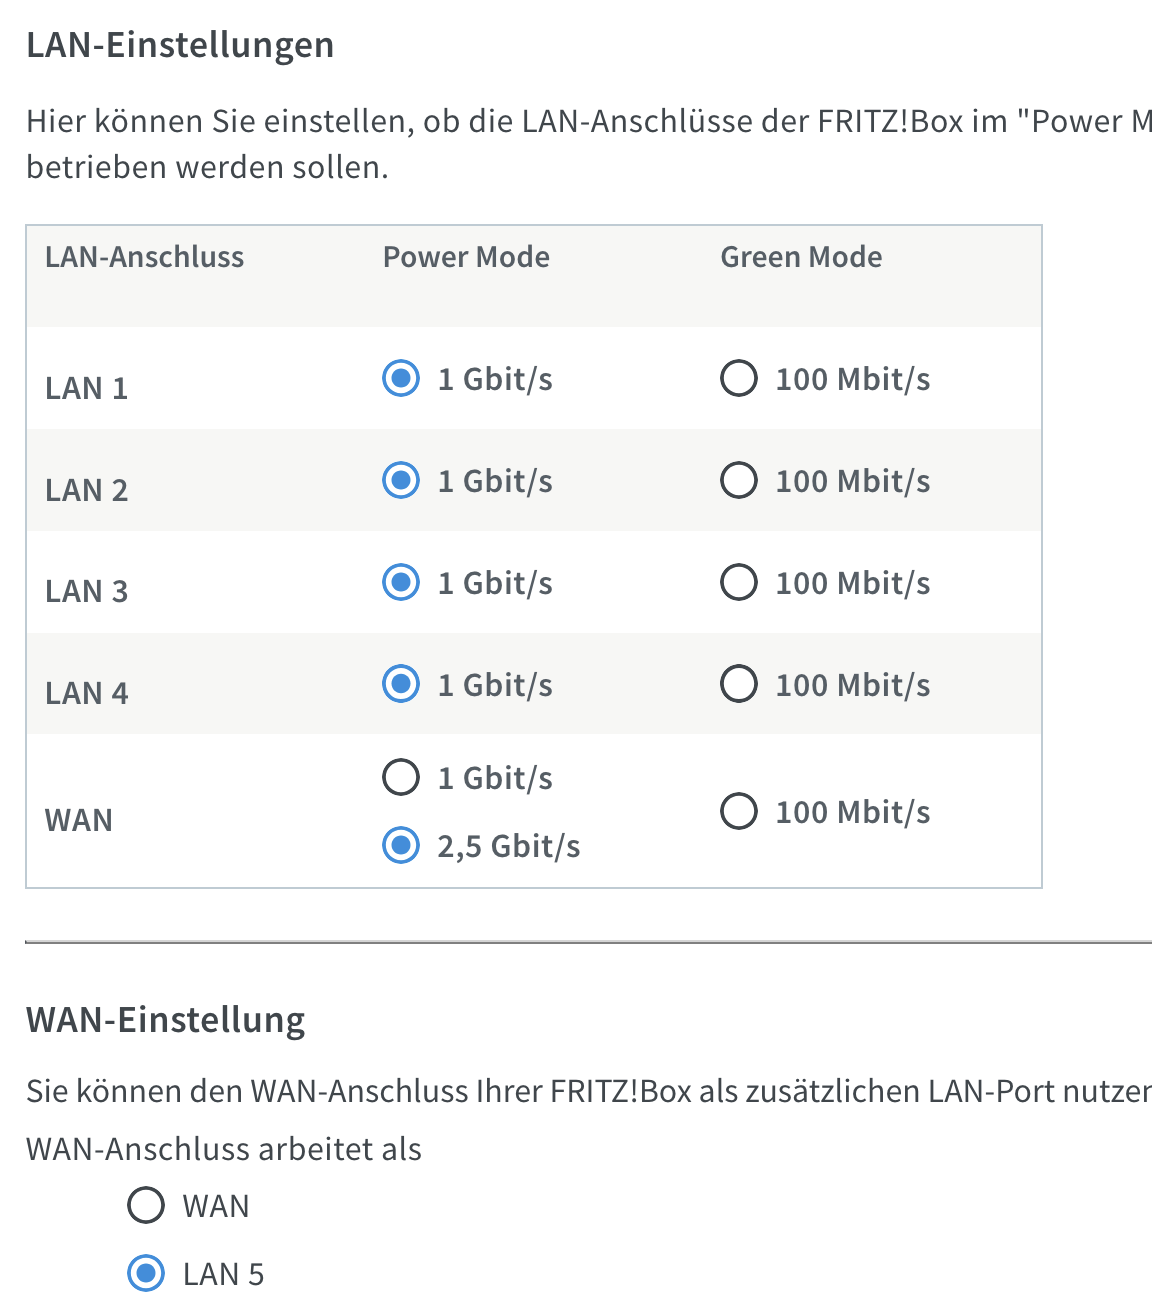1152x1314 pixels.
Task: Click the Power Mode column header
Action: (466, 257)
